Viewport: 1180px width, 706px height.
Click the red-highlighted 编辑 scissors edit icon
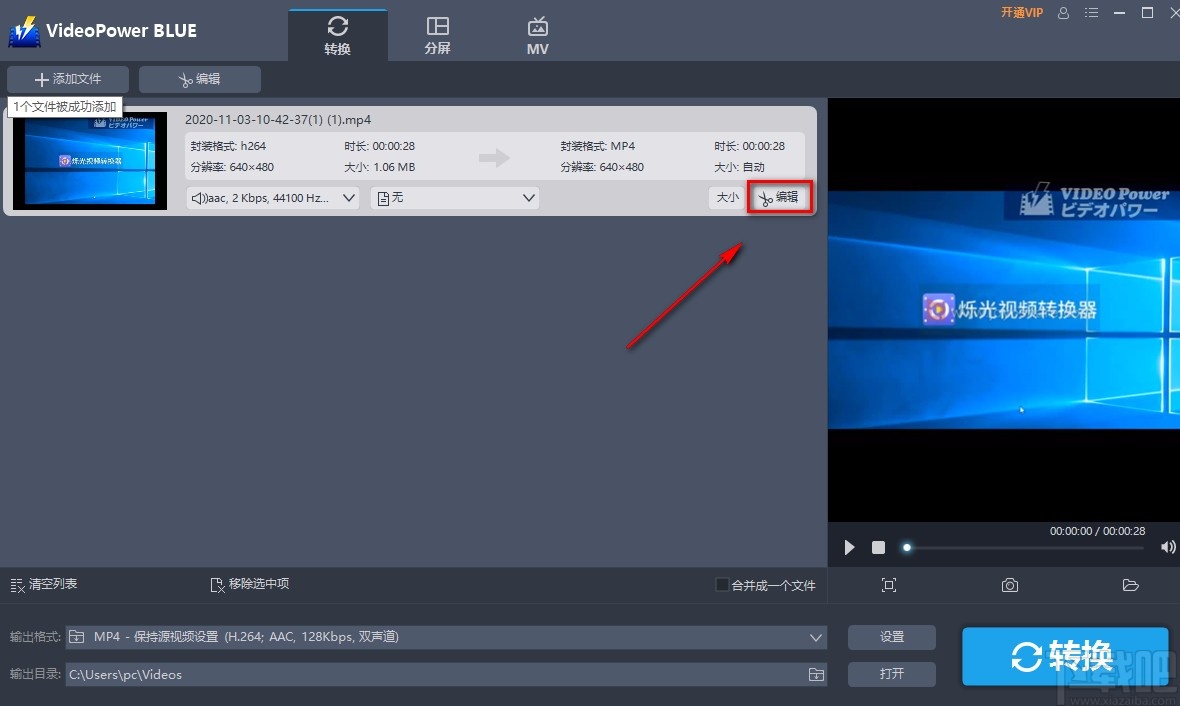tap(780, 197)
